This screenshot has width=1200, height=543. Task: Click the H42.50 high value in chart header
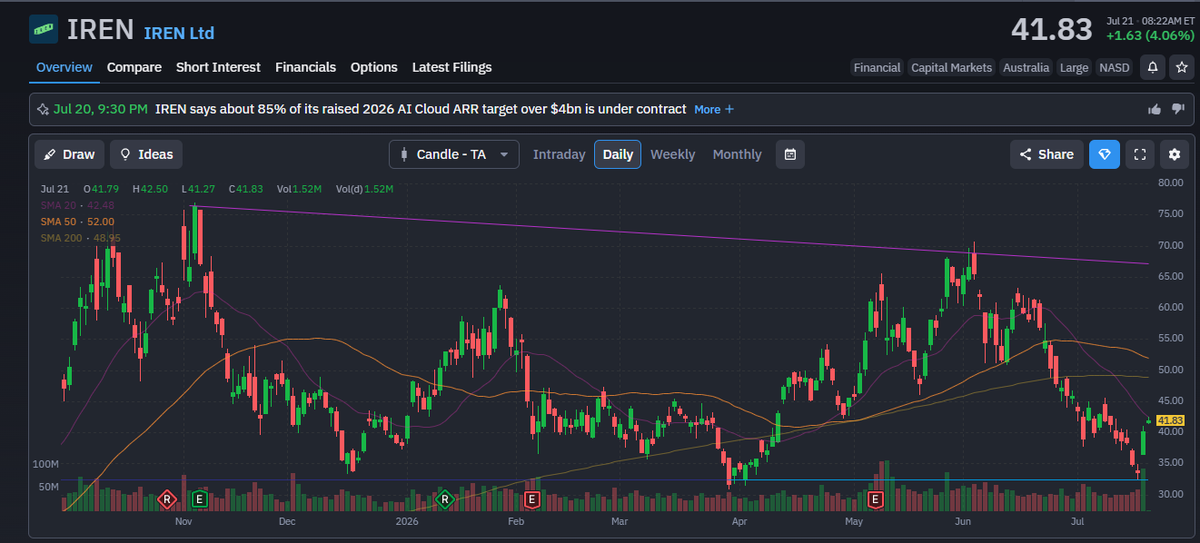152,188
